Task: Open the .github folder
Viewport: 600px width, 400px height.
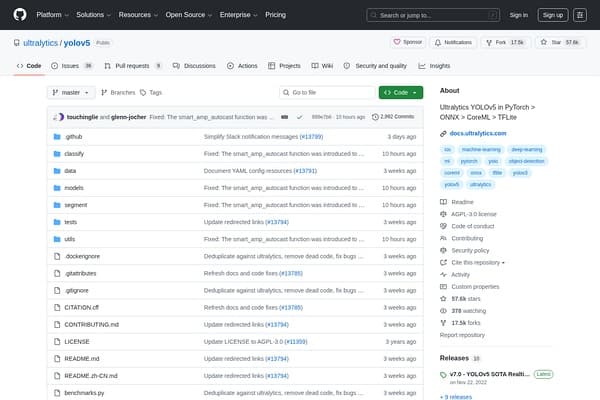Action: tap(73, 137)
